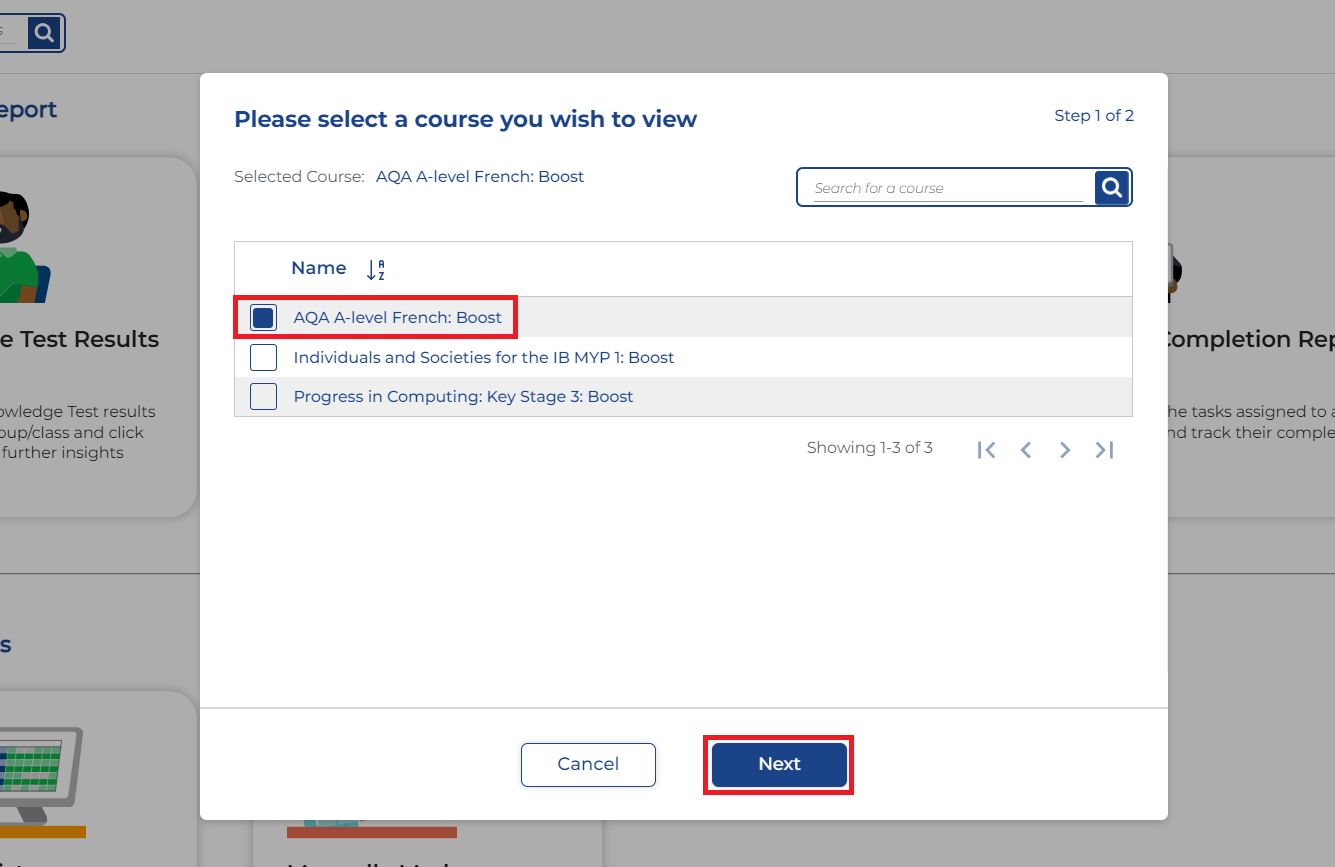
Task: Go to first page of results
Action: 986,450
